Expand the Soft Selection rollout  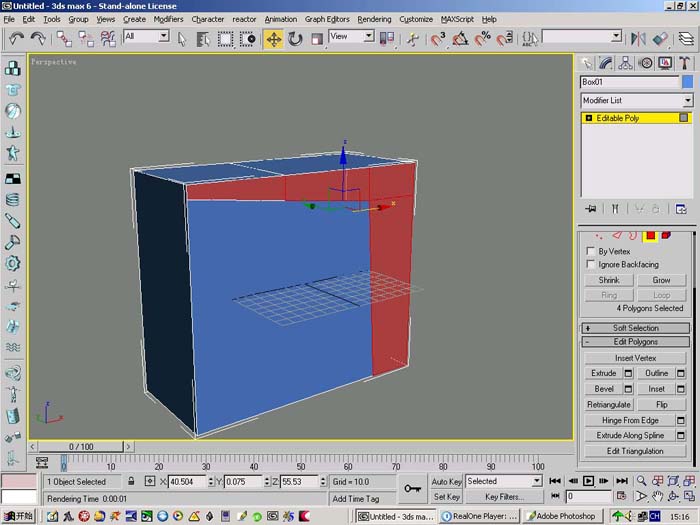(x=635, y=328)
